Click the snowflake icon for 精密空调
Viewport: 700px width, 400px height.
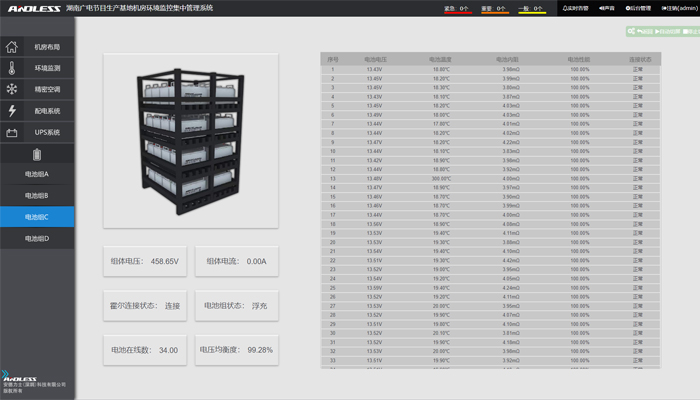click(12, 90)
